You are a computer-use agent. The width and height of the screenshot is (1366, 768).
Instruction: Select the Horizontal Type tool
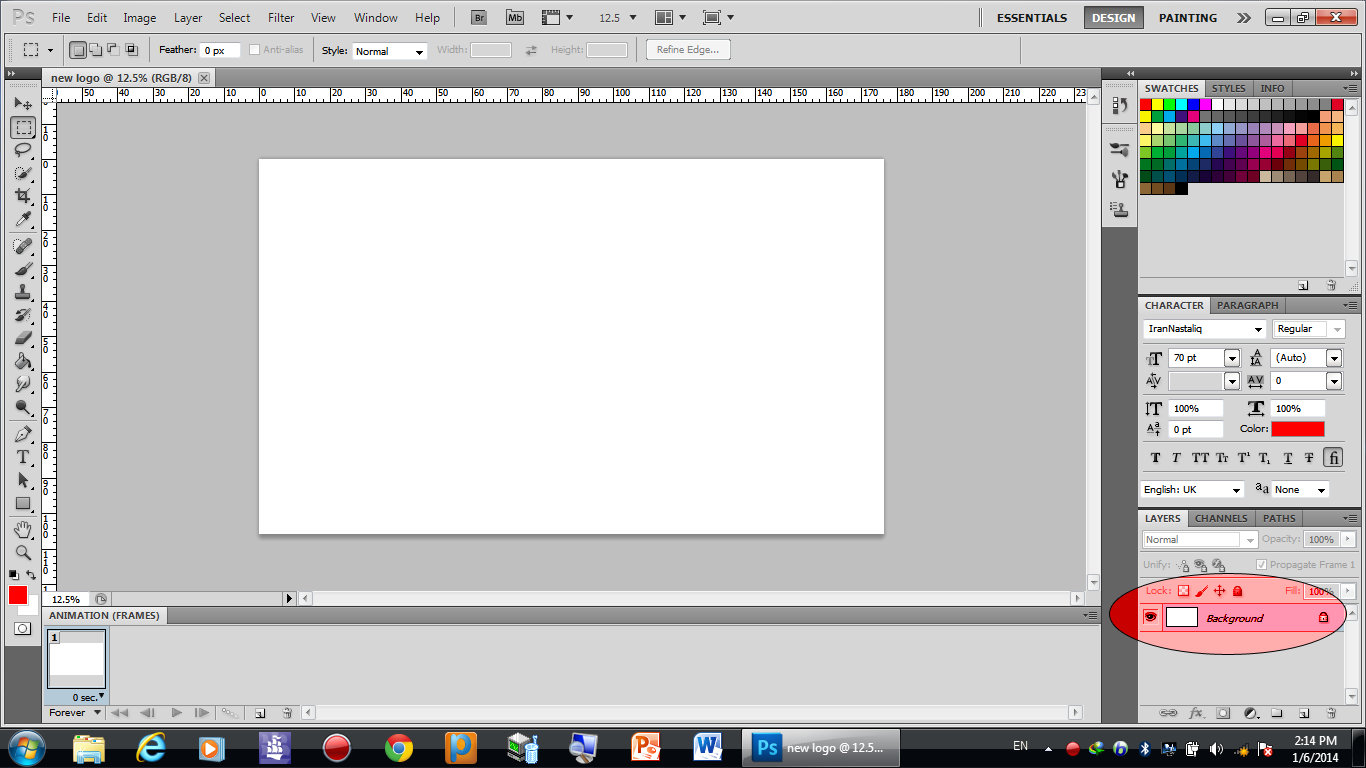[x=22, y=457]
